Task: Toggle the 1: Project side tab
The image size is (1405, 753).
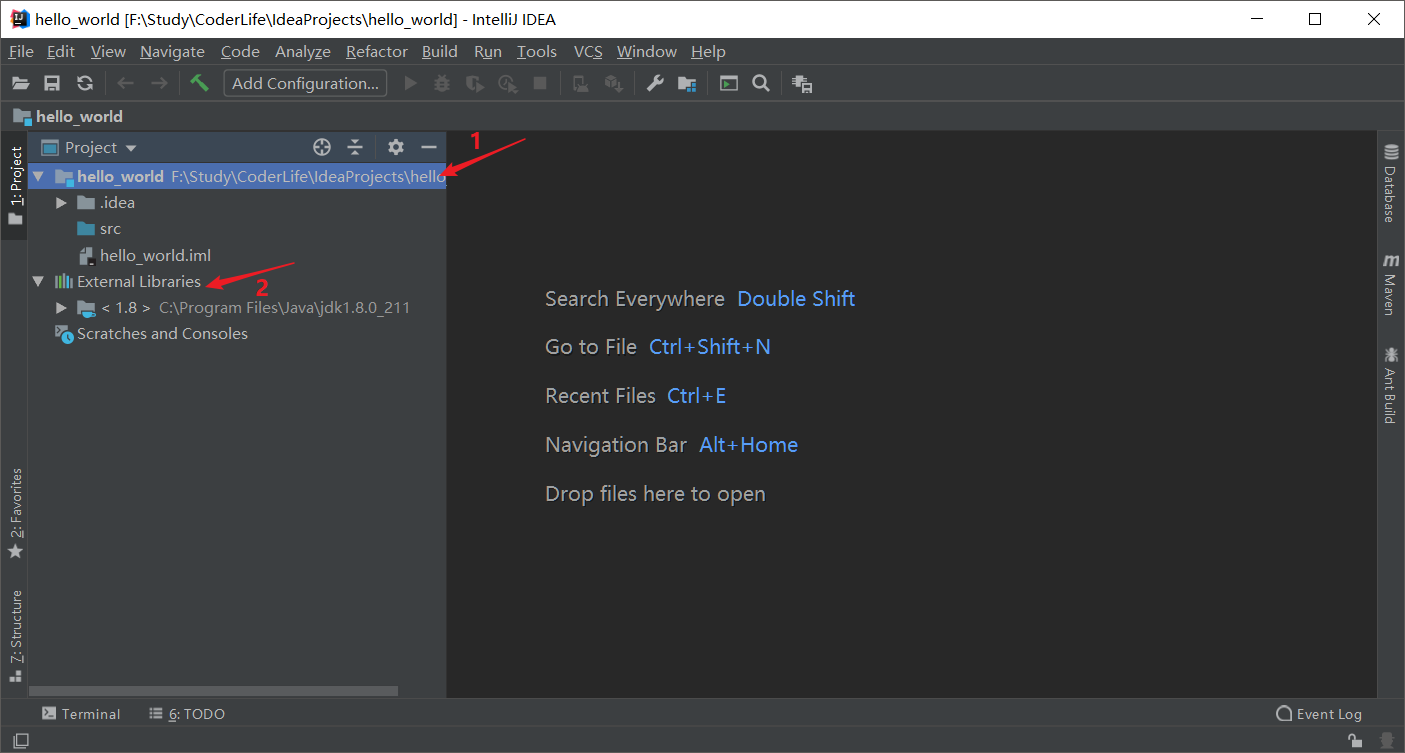Action: click(x=15, y=185)
